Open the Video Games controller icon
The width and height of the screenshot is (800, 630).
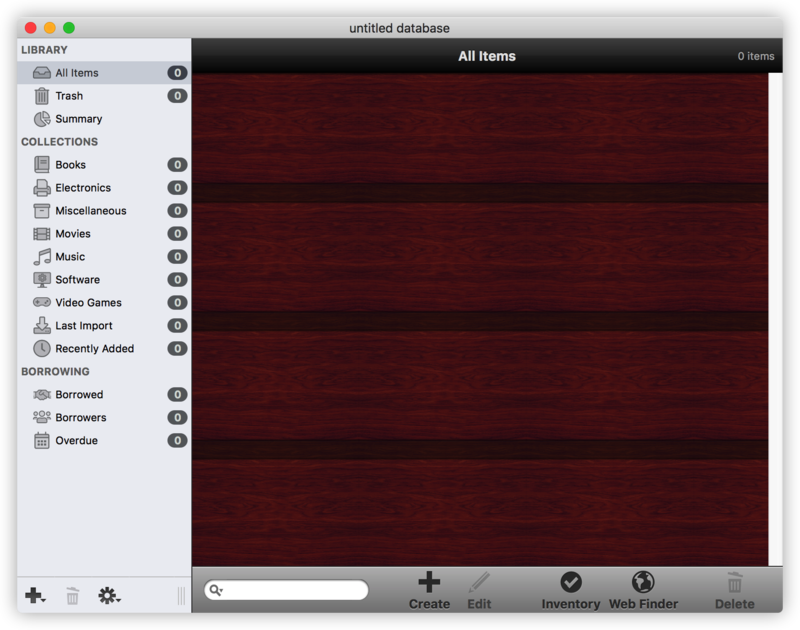point(42,303)
